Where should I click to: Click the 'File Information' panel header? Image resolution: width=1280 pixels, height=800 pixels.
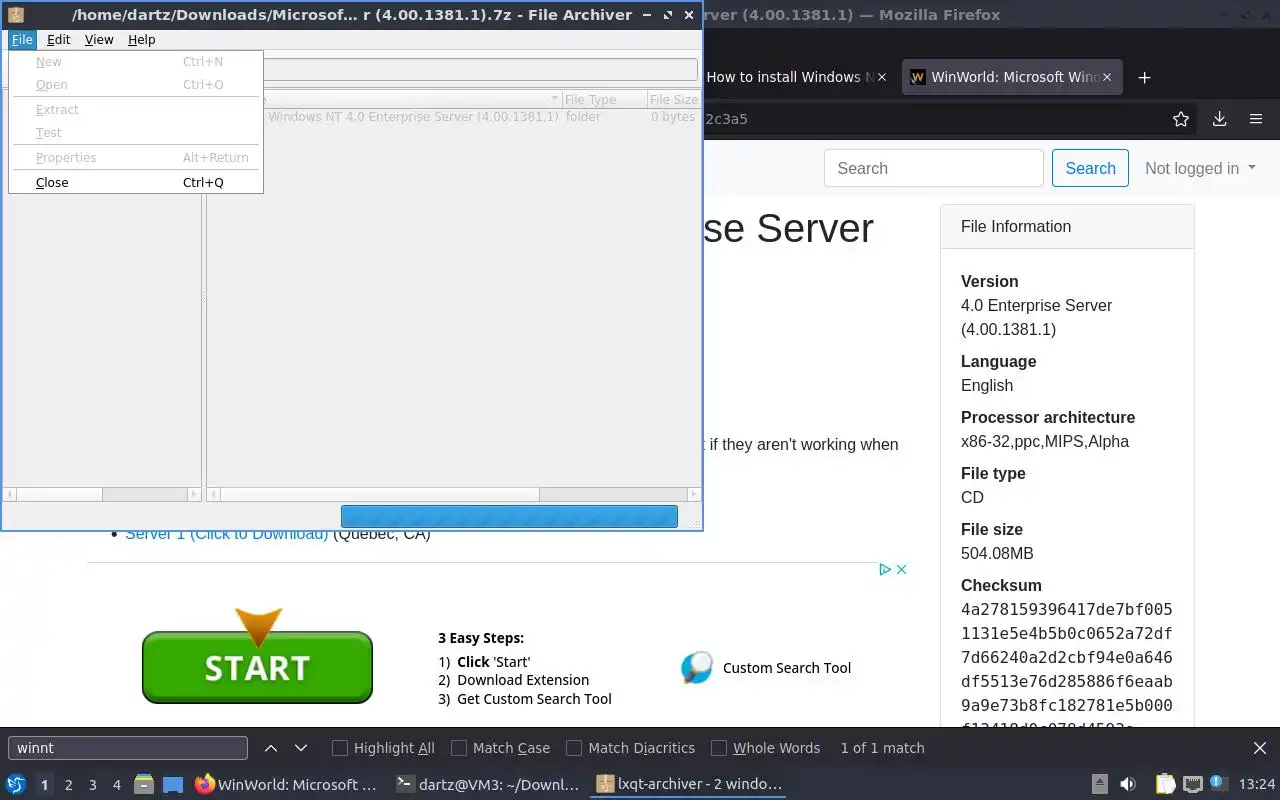[1067, 227]
